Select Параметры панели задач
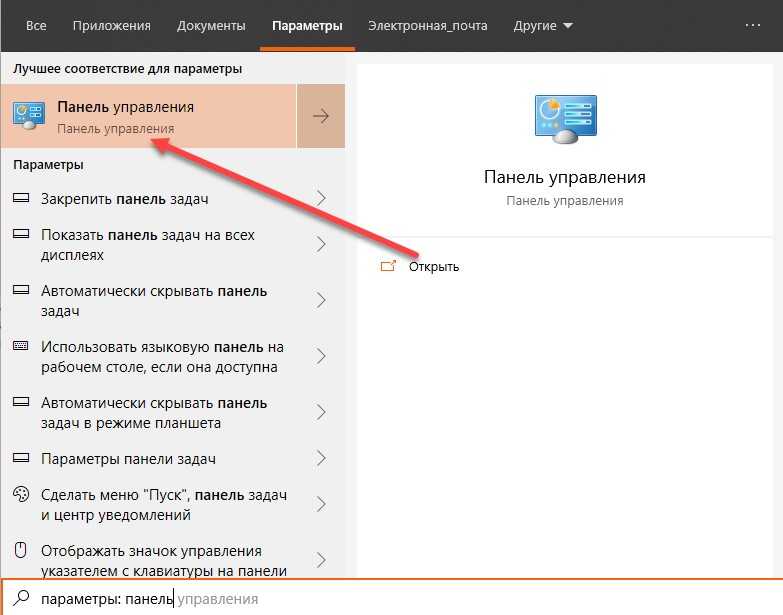783x615 pixels. coord(173,458)
